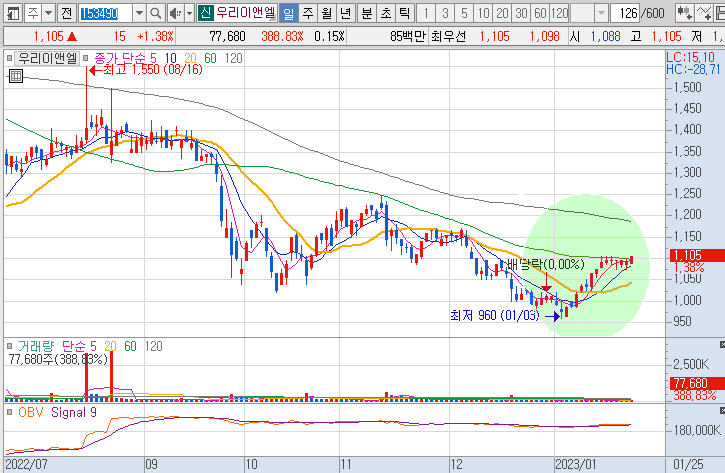This screenshot has width=725, height=473.
Task: Click the 85백만 trading value
Action: [407, 37]
